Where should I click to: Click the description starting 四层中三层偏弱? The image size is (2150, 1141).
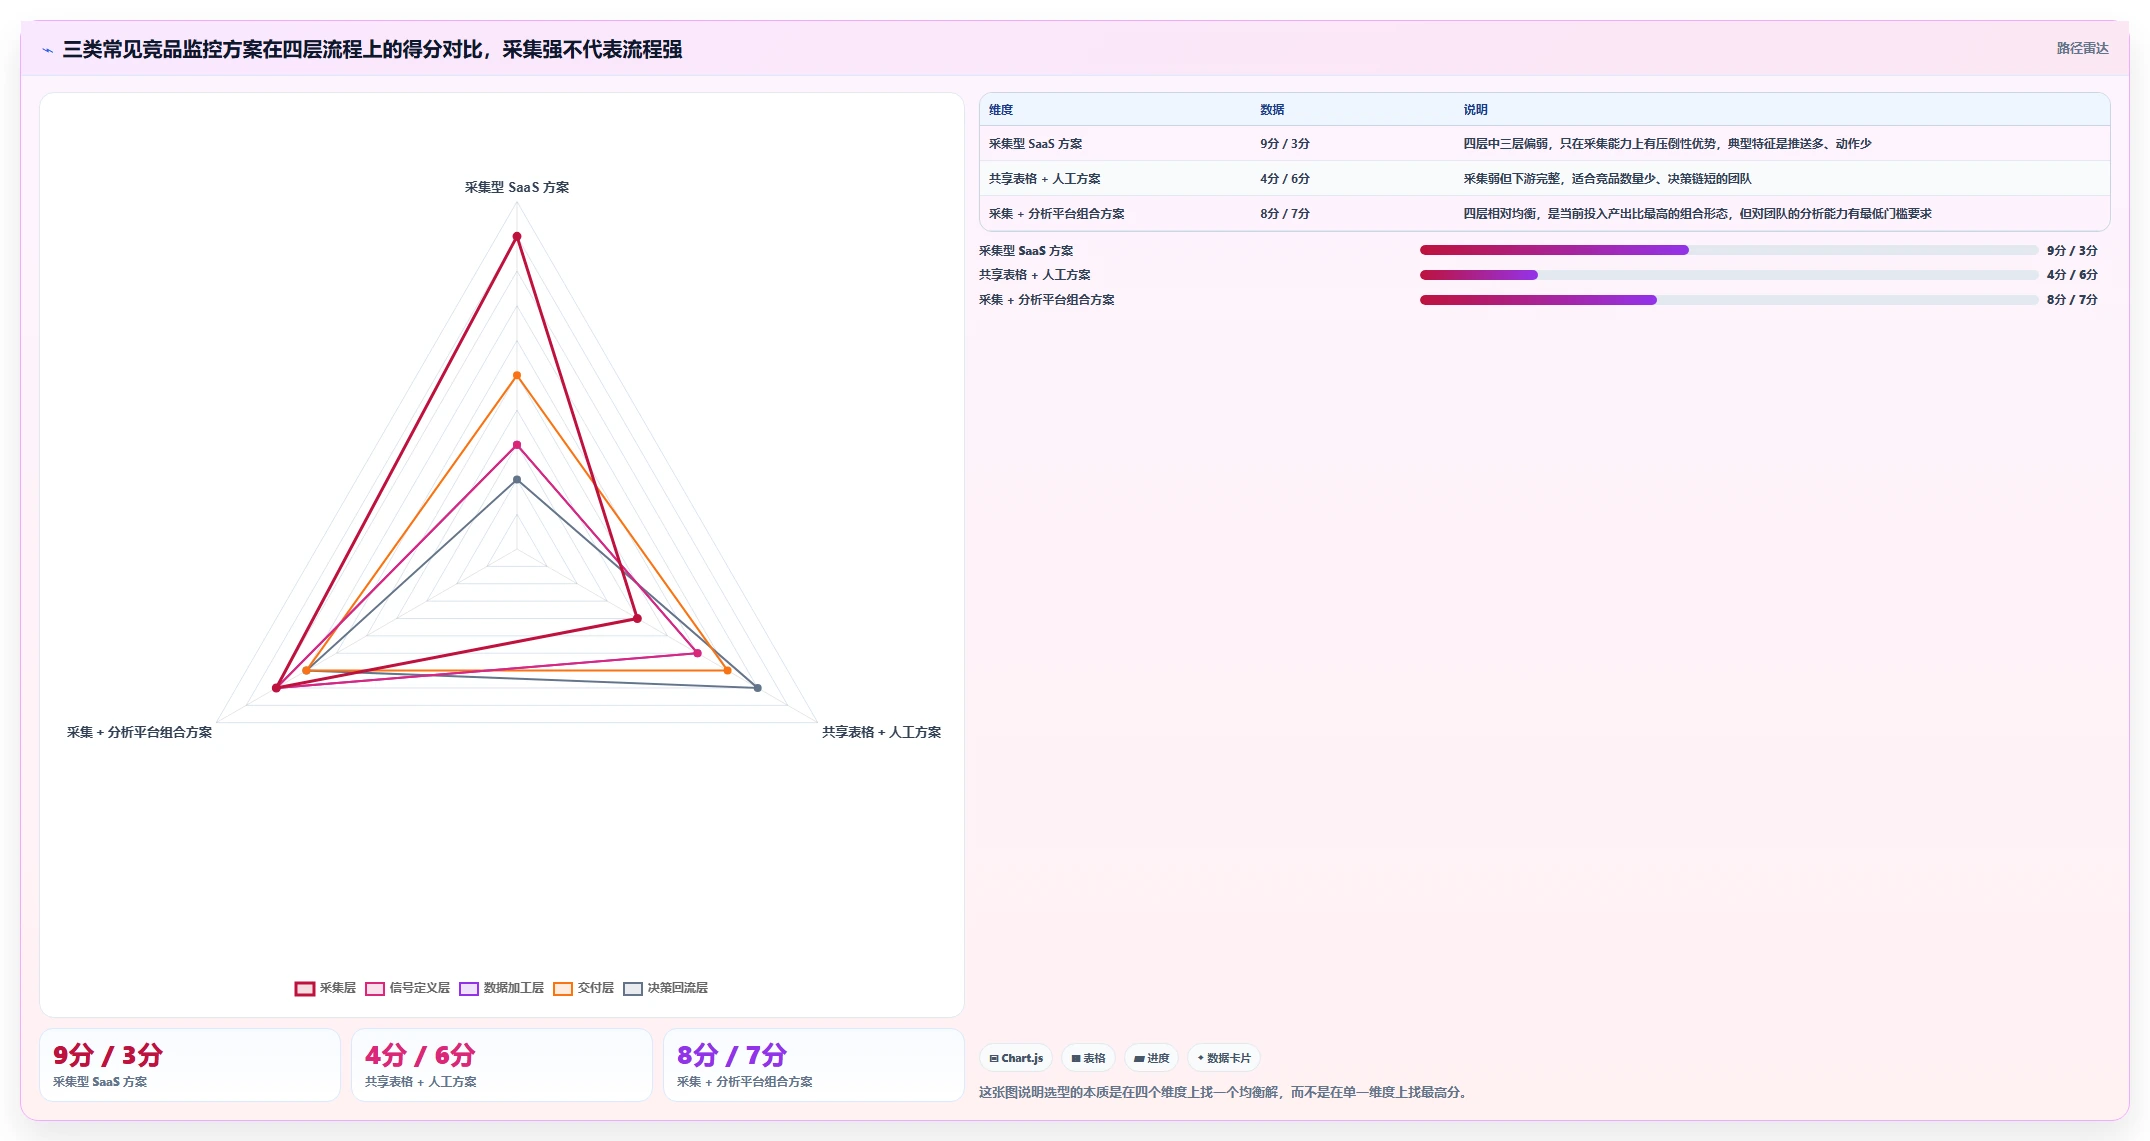click(1667, 144)
